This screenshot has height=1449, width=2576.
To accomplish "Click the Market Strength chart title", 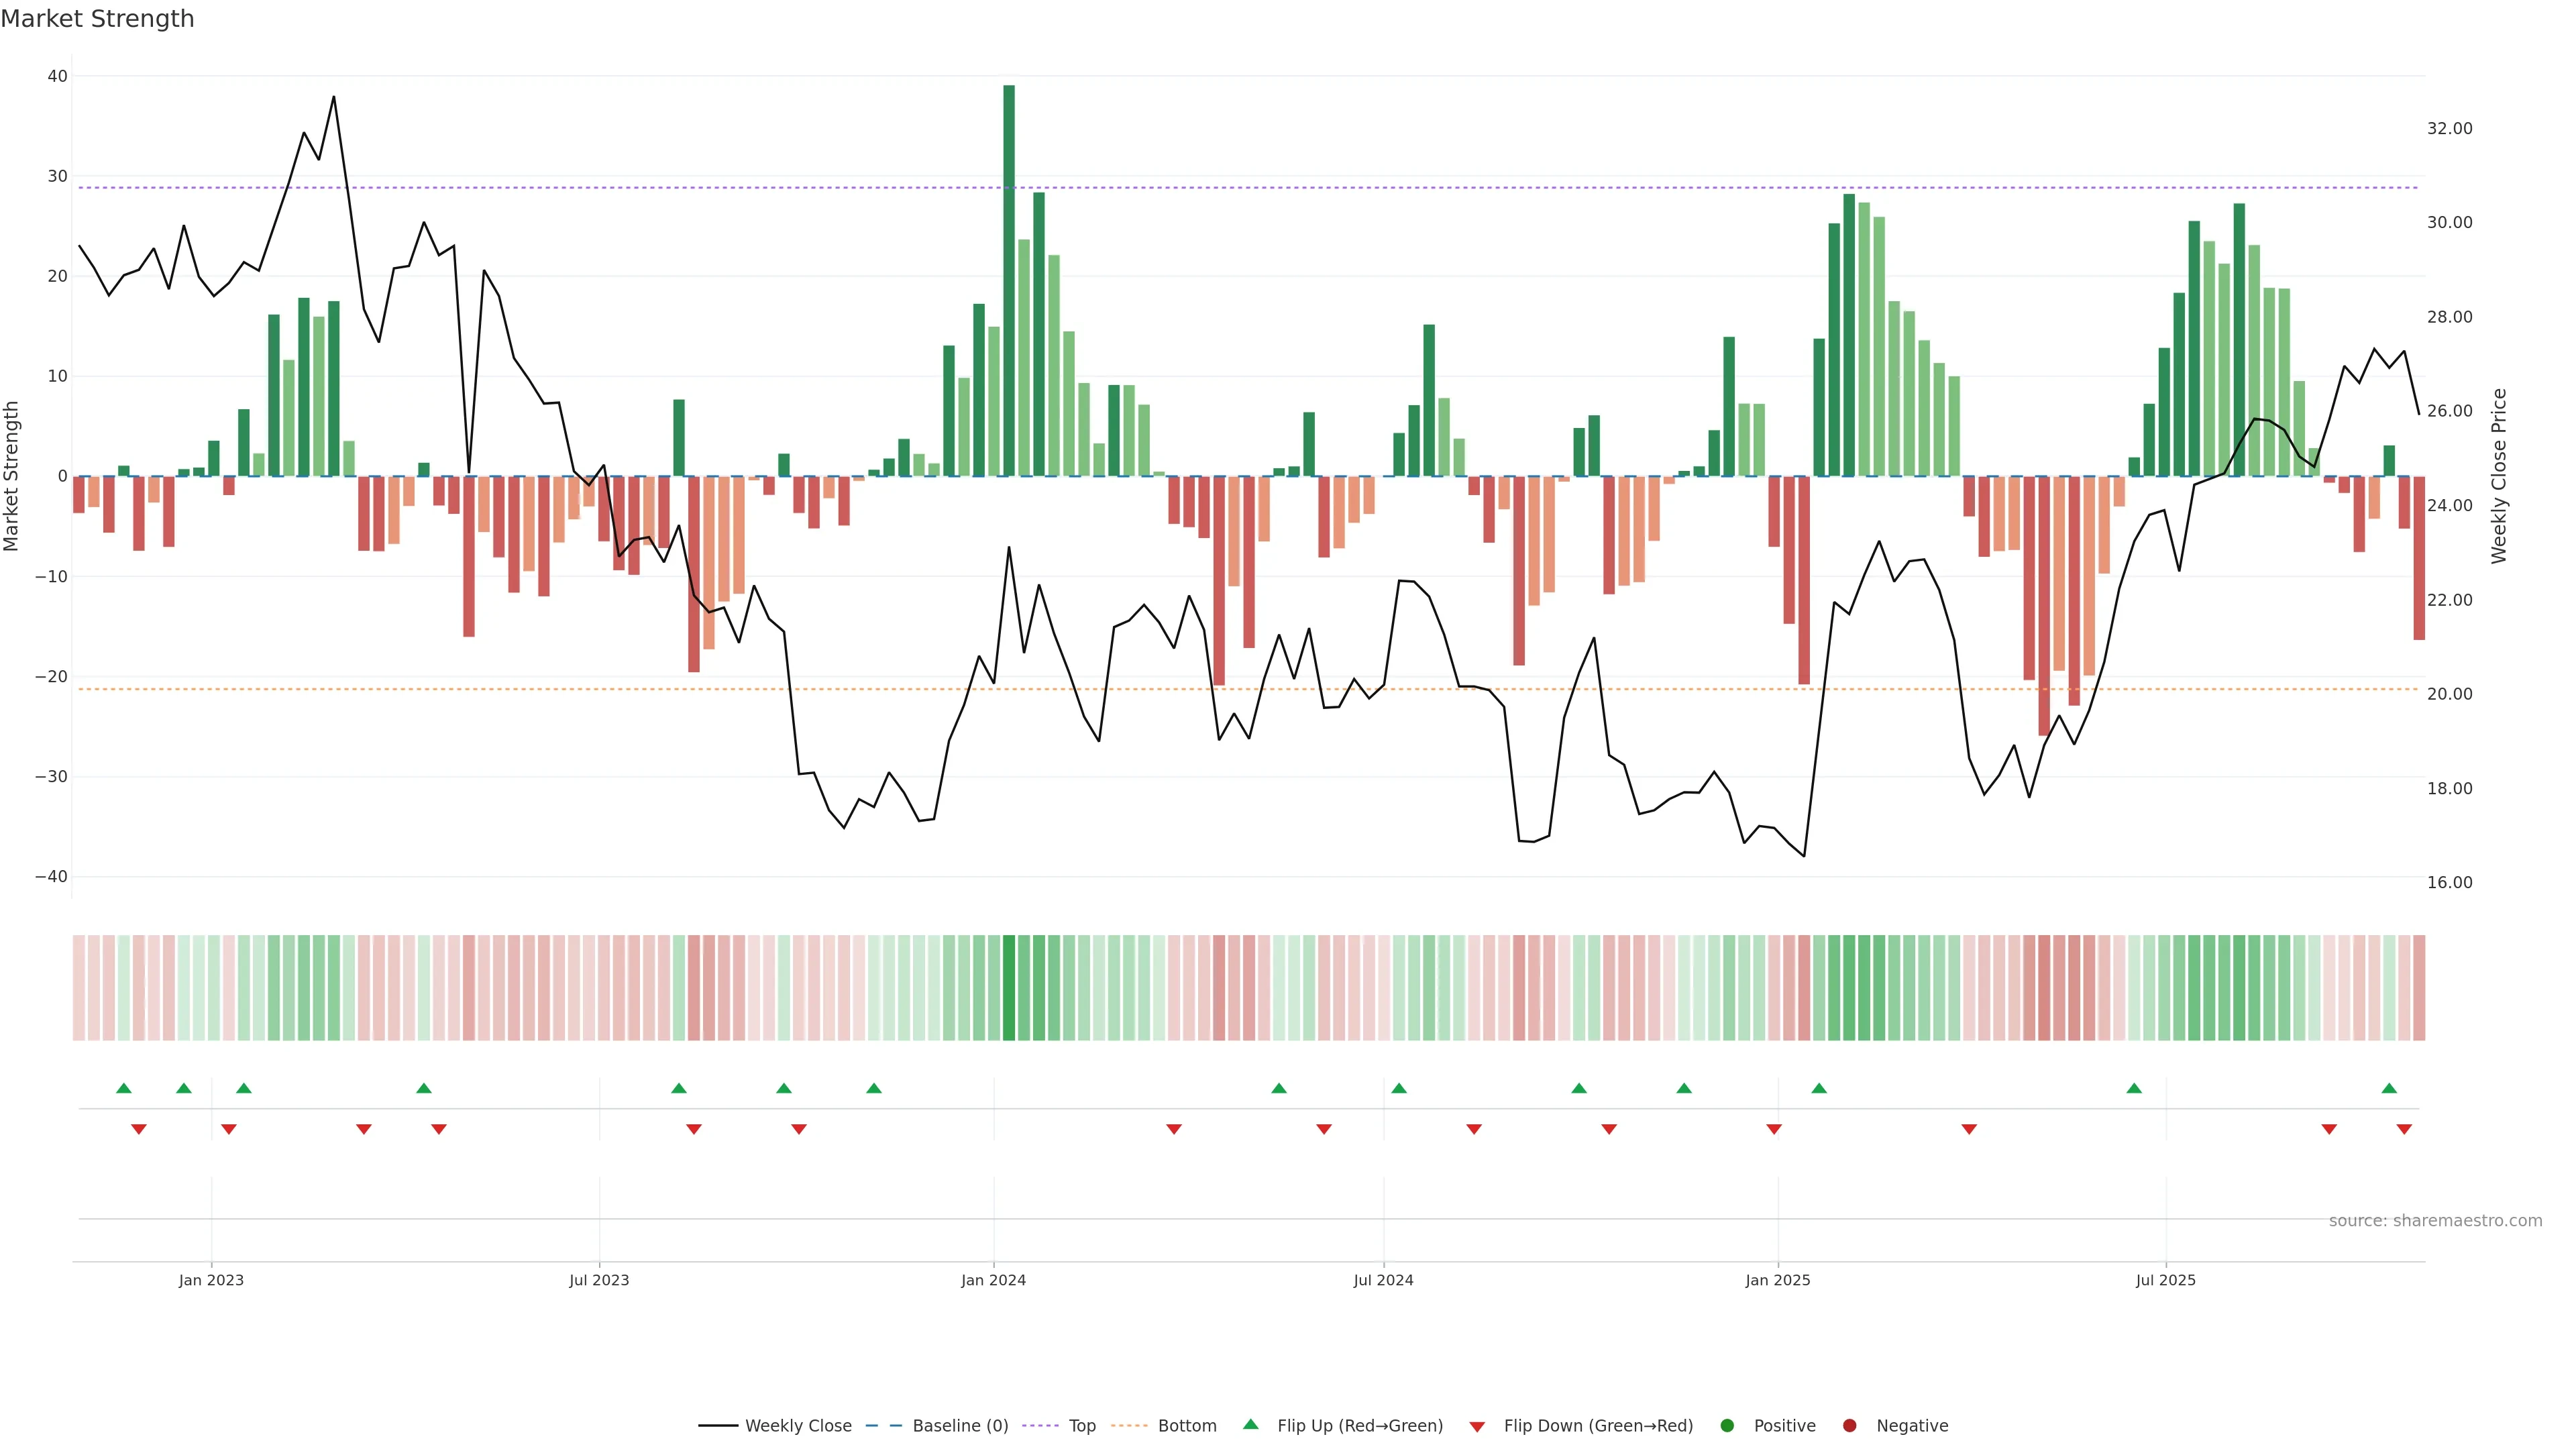I will [97, 19].
